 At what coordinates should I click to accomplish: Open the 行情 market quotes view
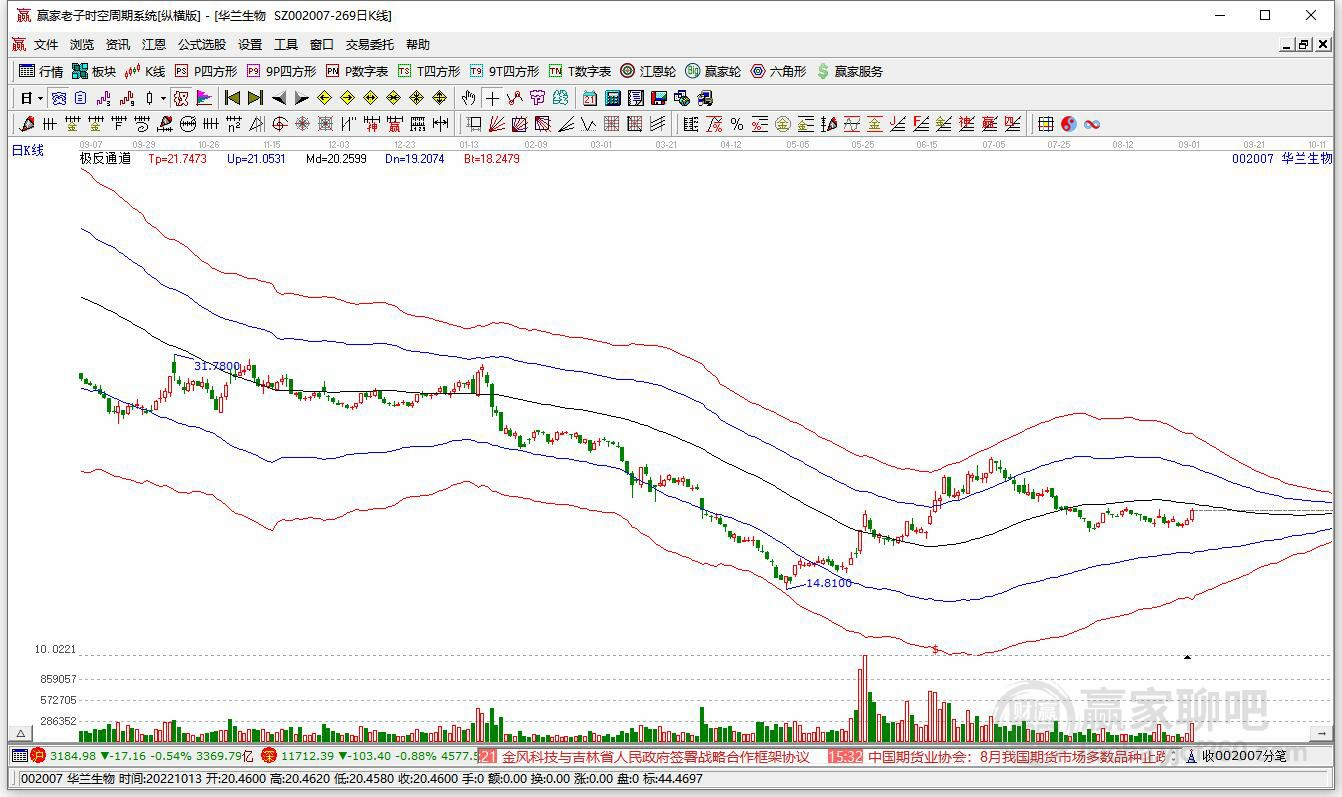tap(41, 71)
